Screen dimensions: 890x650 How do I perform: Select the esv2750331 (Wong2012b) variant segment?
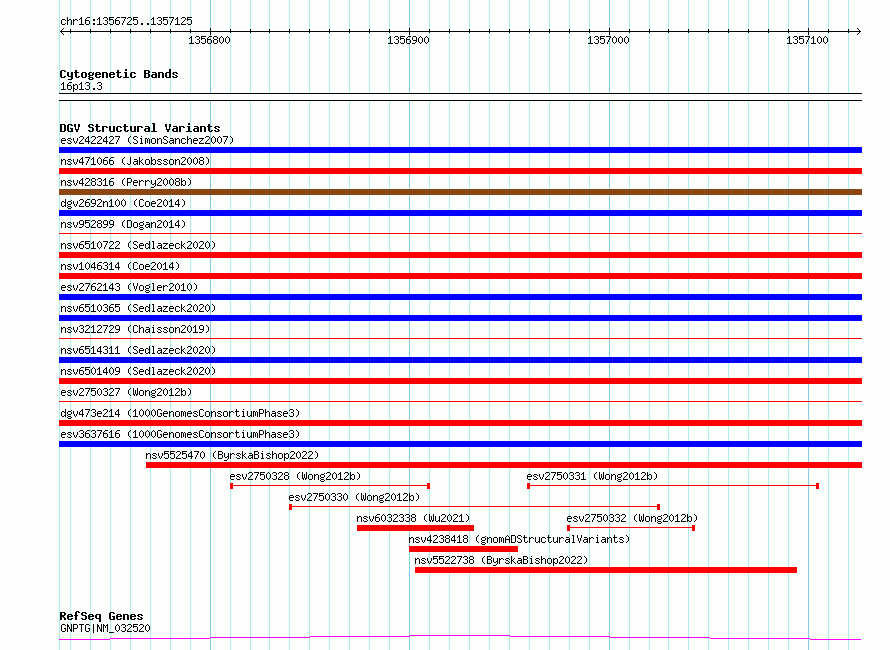click(672, 486)
